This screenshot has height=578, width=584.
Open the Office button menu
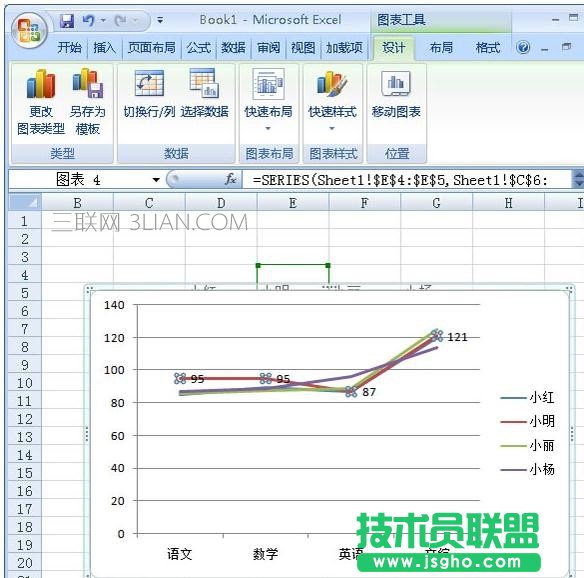tap(29, 31)
